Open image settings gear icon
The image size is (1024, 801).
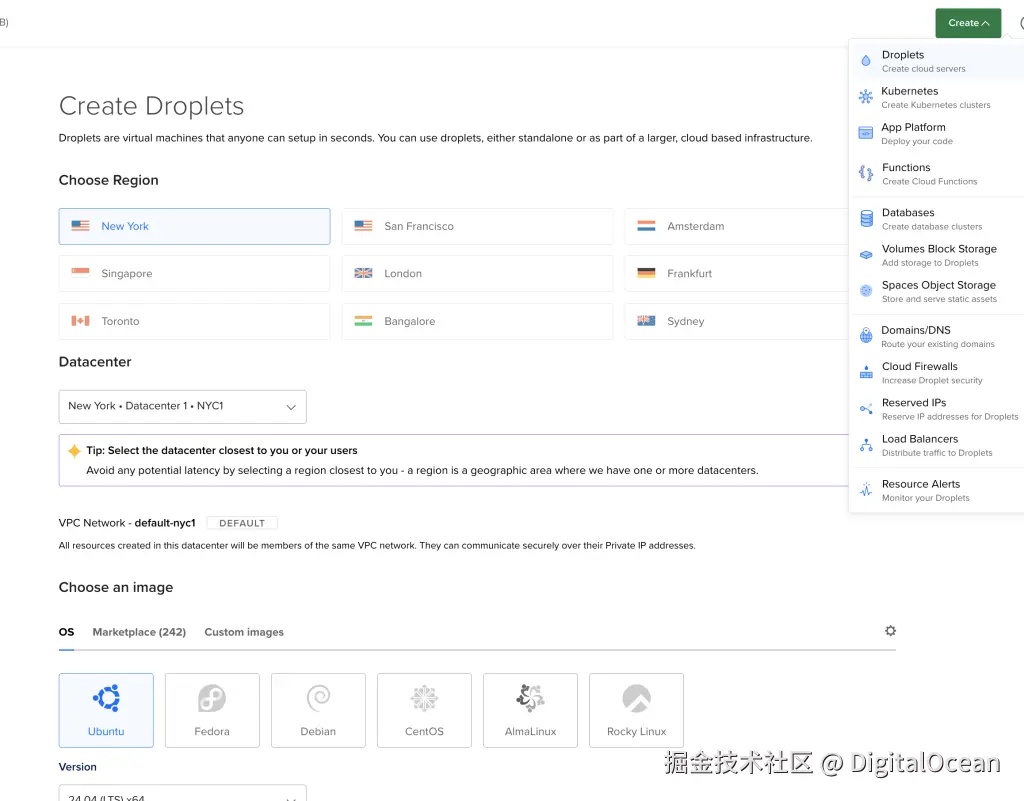pyautogui.click(x=890, y=631)
